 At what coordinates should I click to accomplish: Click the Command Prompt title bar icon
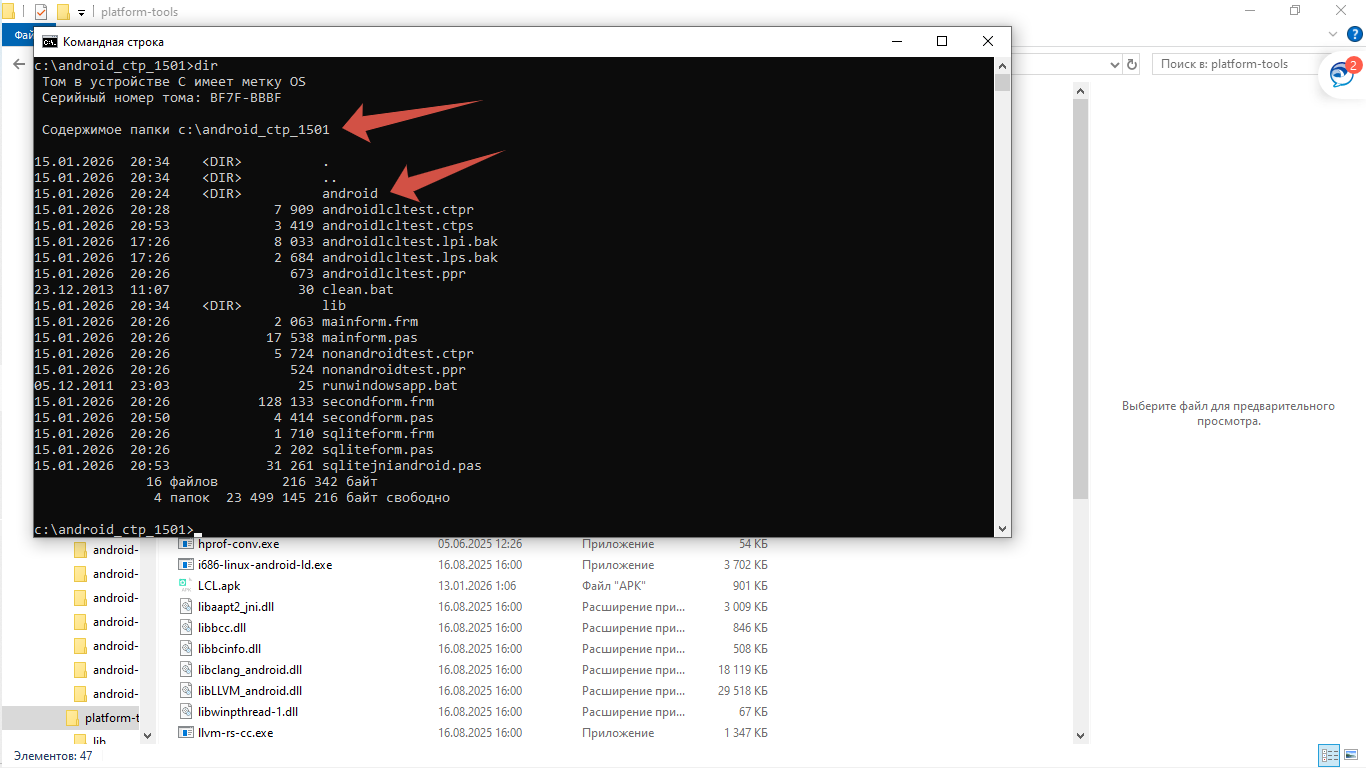pyautogui.click(x=49, y=42)
